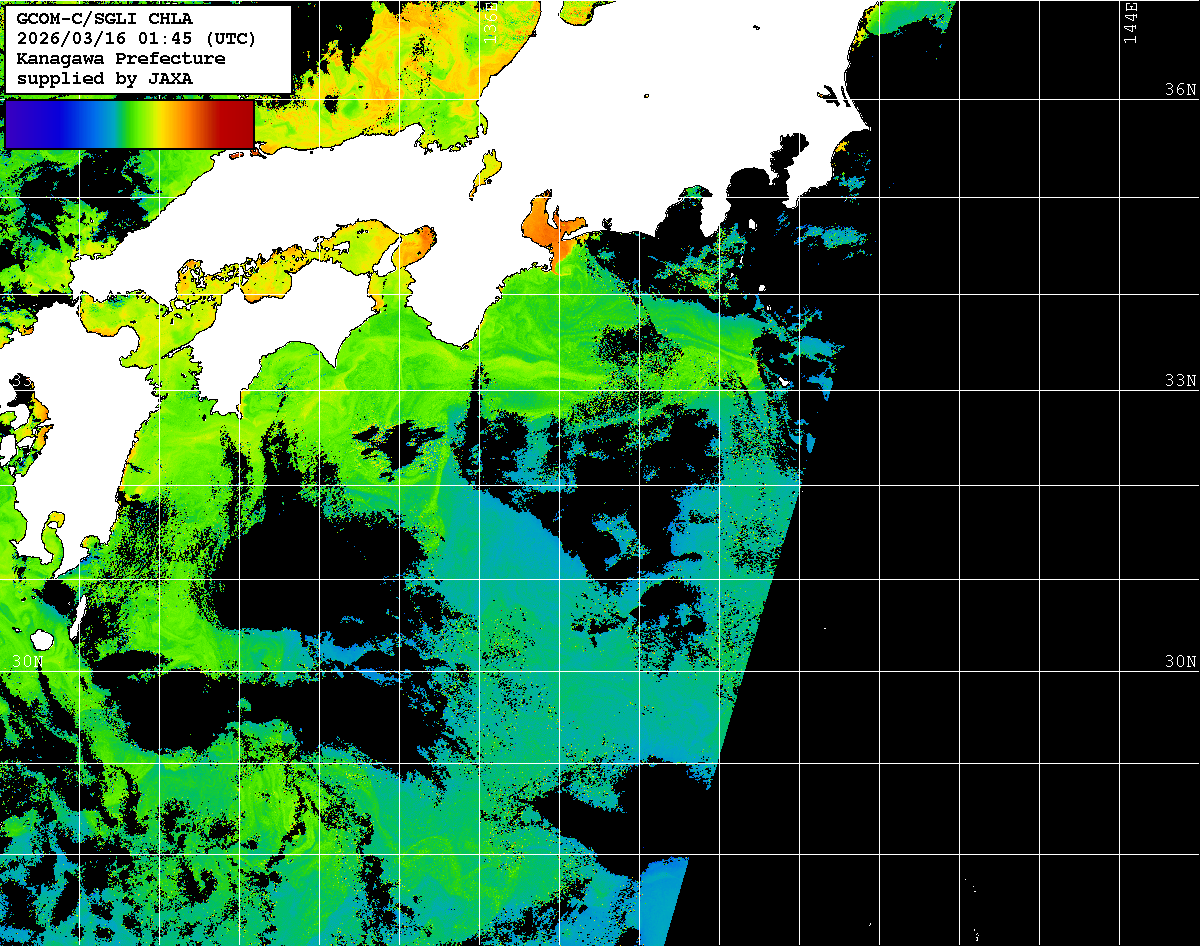Click the 144E longitude label at top
This screenshot has height=946, width=1200.
point(1130,22)
